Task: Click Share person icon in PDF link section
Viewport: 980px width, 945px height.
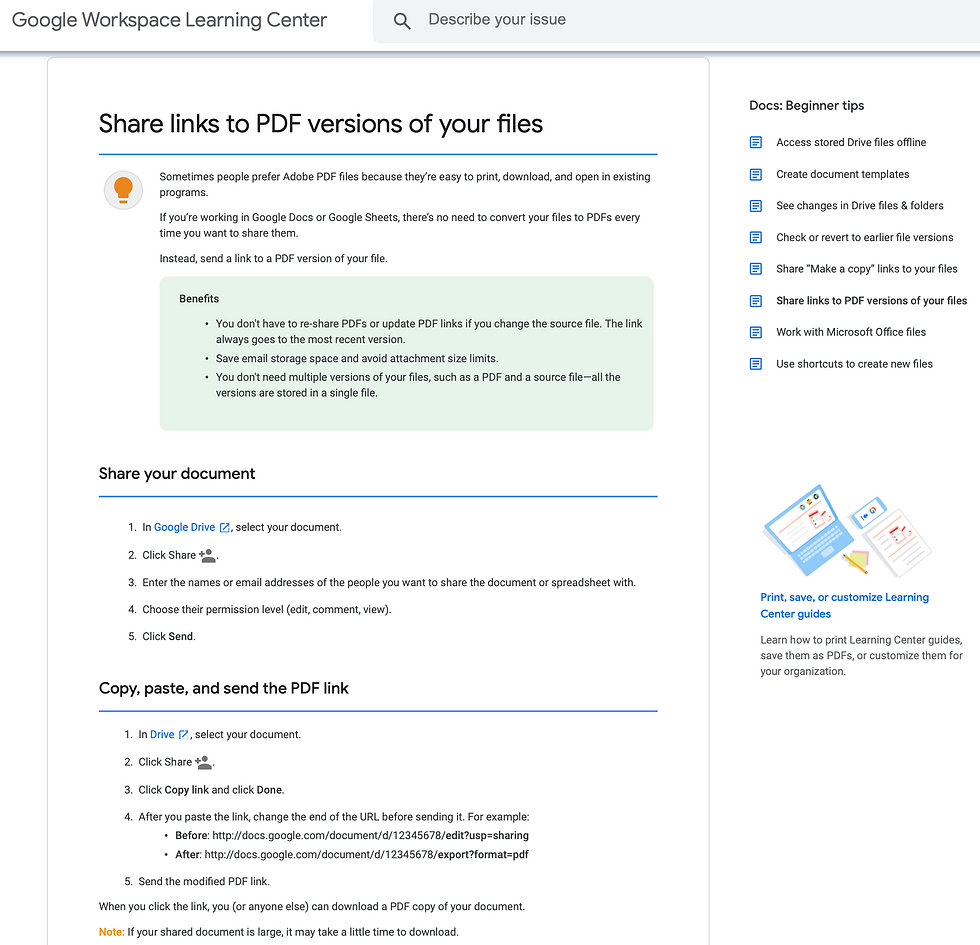Action: click(x=203, y=762)
